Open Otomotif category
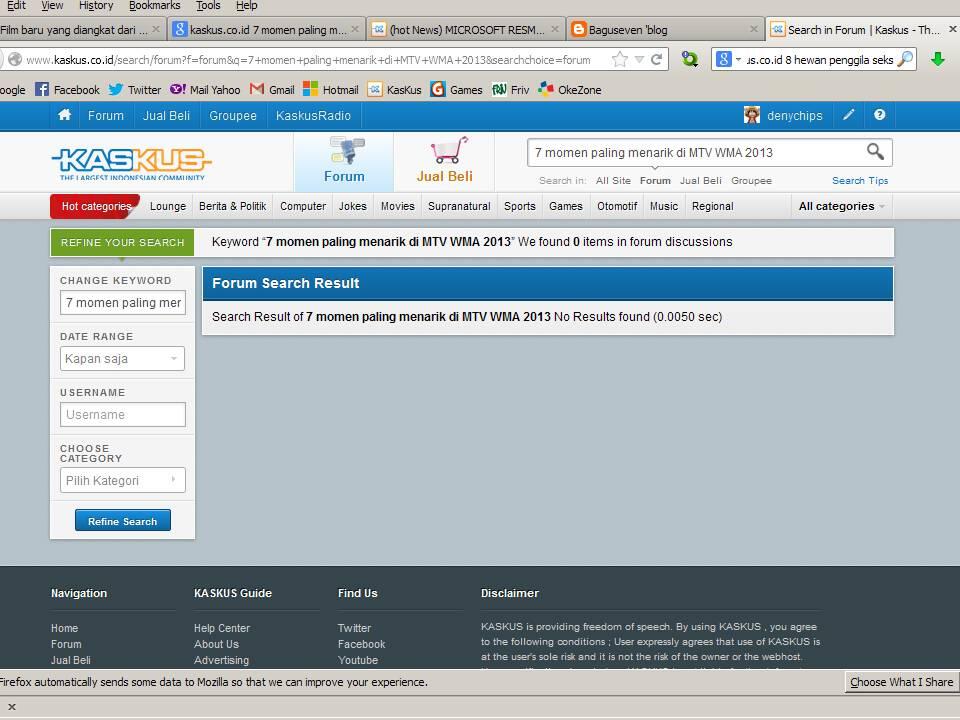The image size is (960, 720). click(x=617, y=206)
